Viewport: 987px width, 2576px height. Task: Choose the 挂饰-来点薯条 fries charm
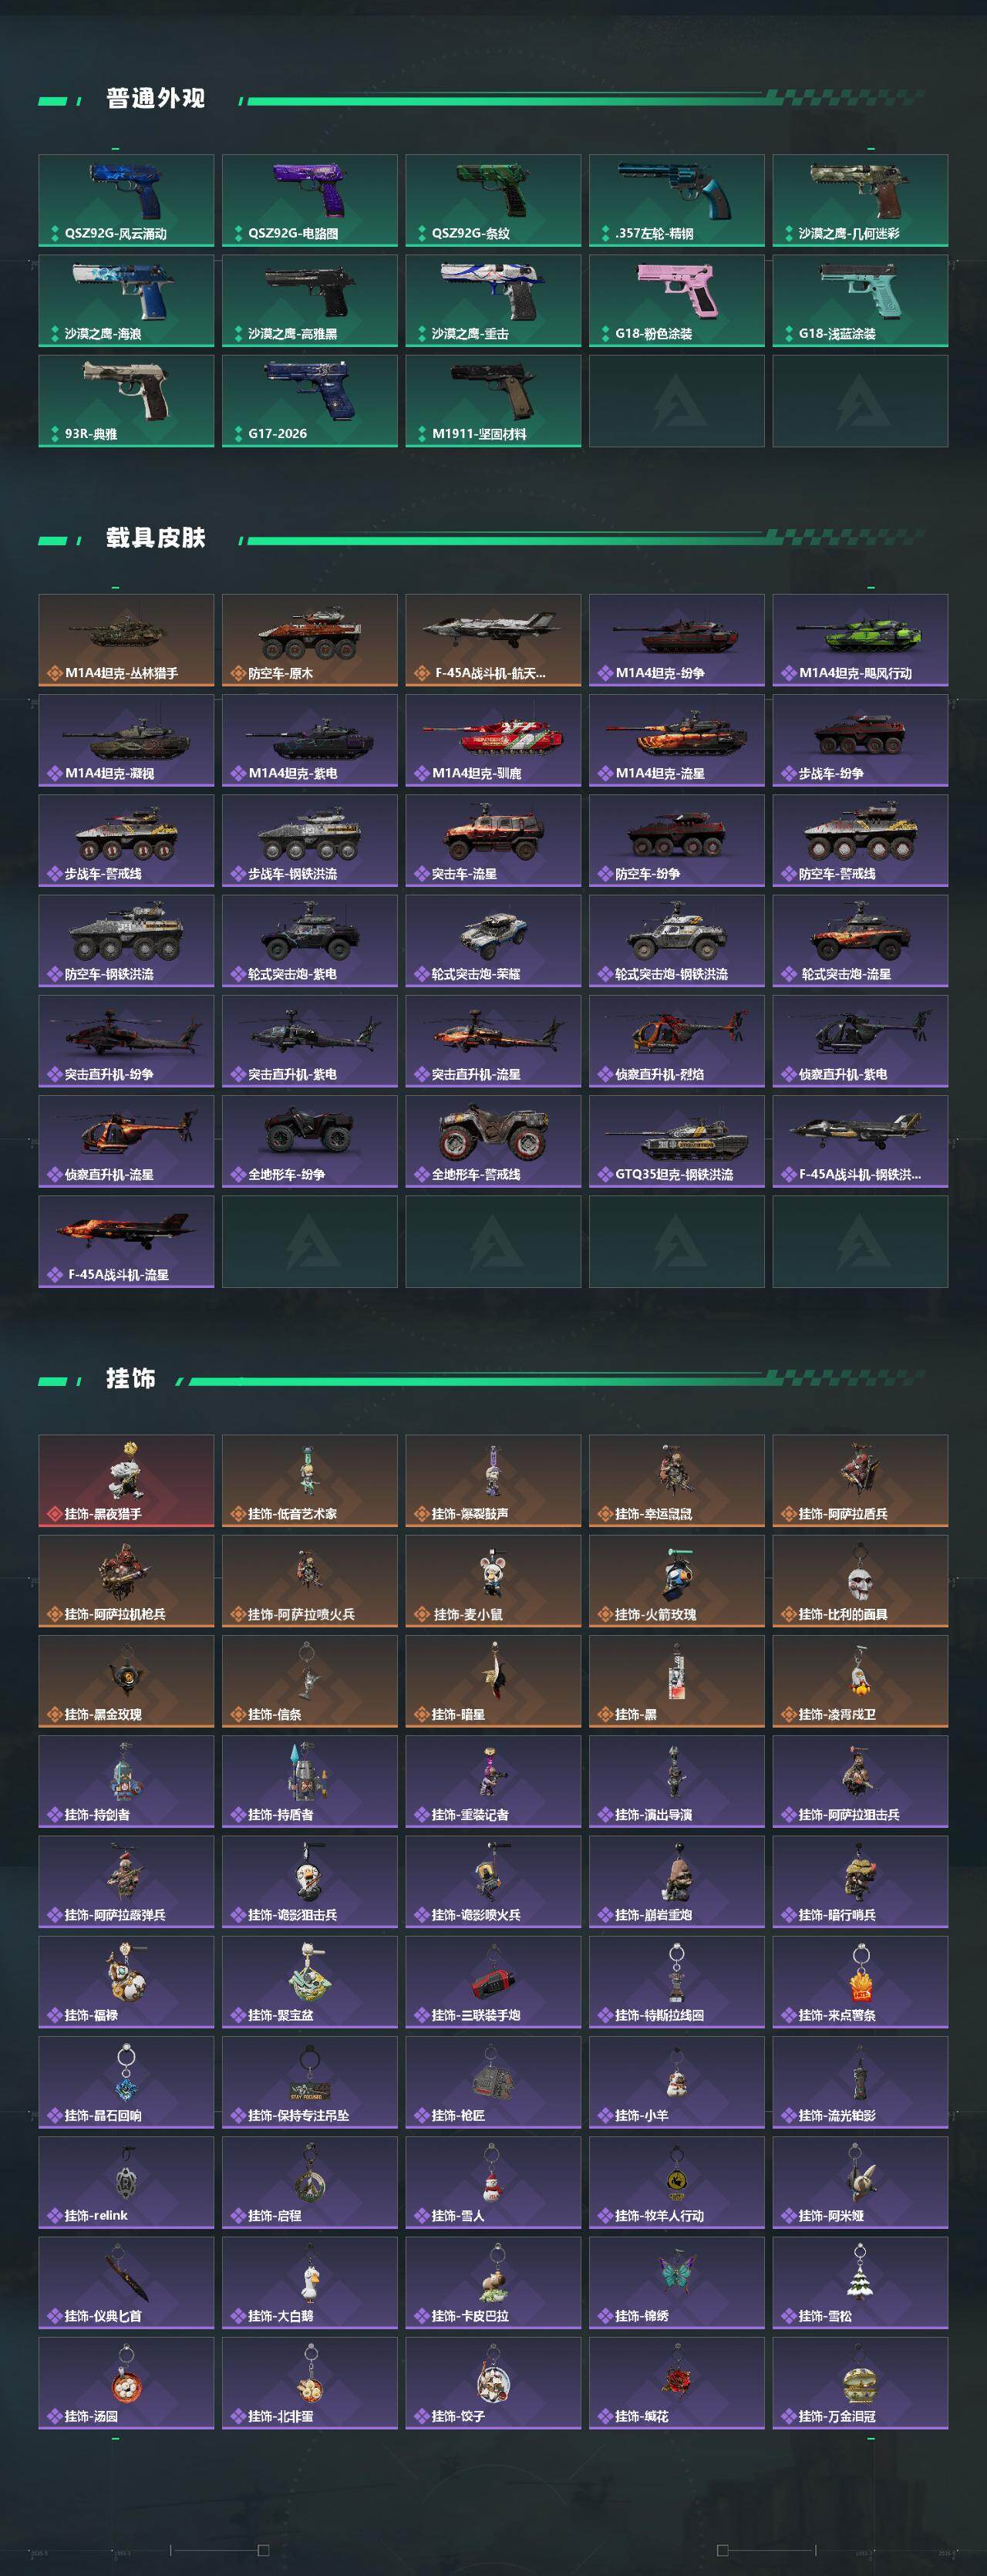click(860, 1982)
